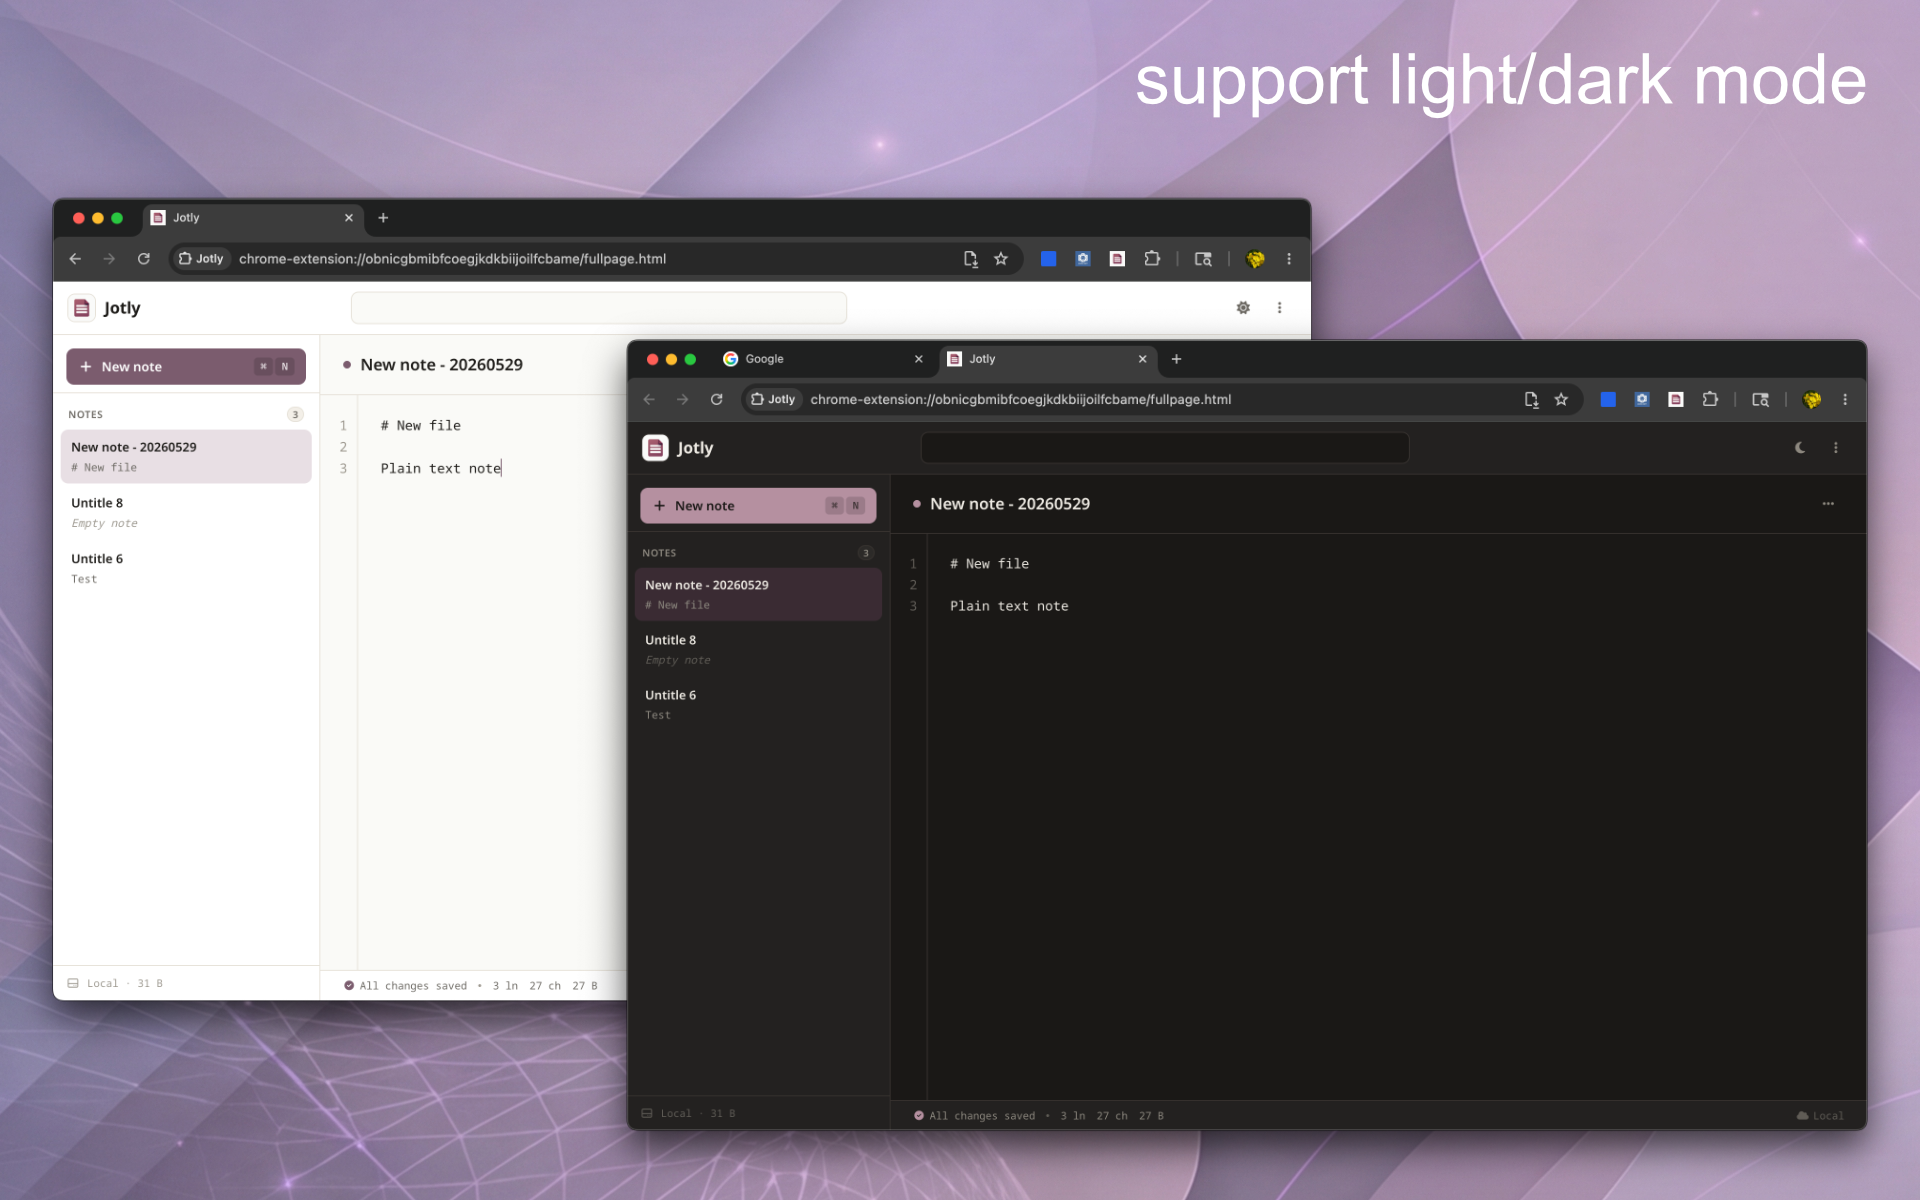Open Extensions puzzle icon in front window
1920x1200 pixels.
coord(1710,400)
